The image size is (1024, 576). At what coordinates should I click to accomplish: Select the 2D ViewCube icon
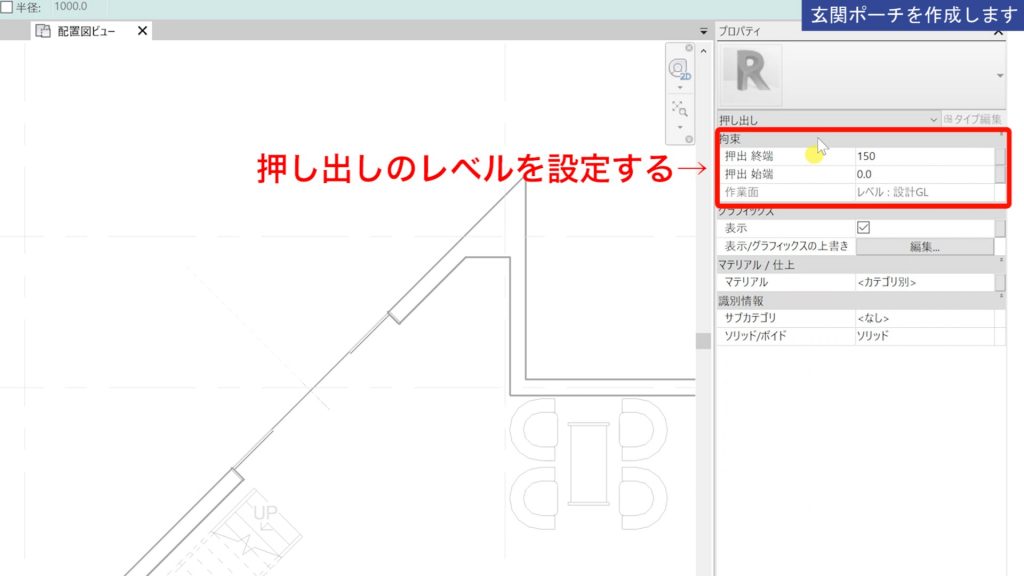point(678,68)
